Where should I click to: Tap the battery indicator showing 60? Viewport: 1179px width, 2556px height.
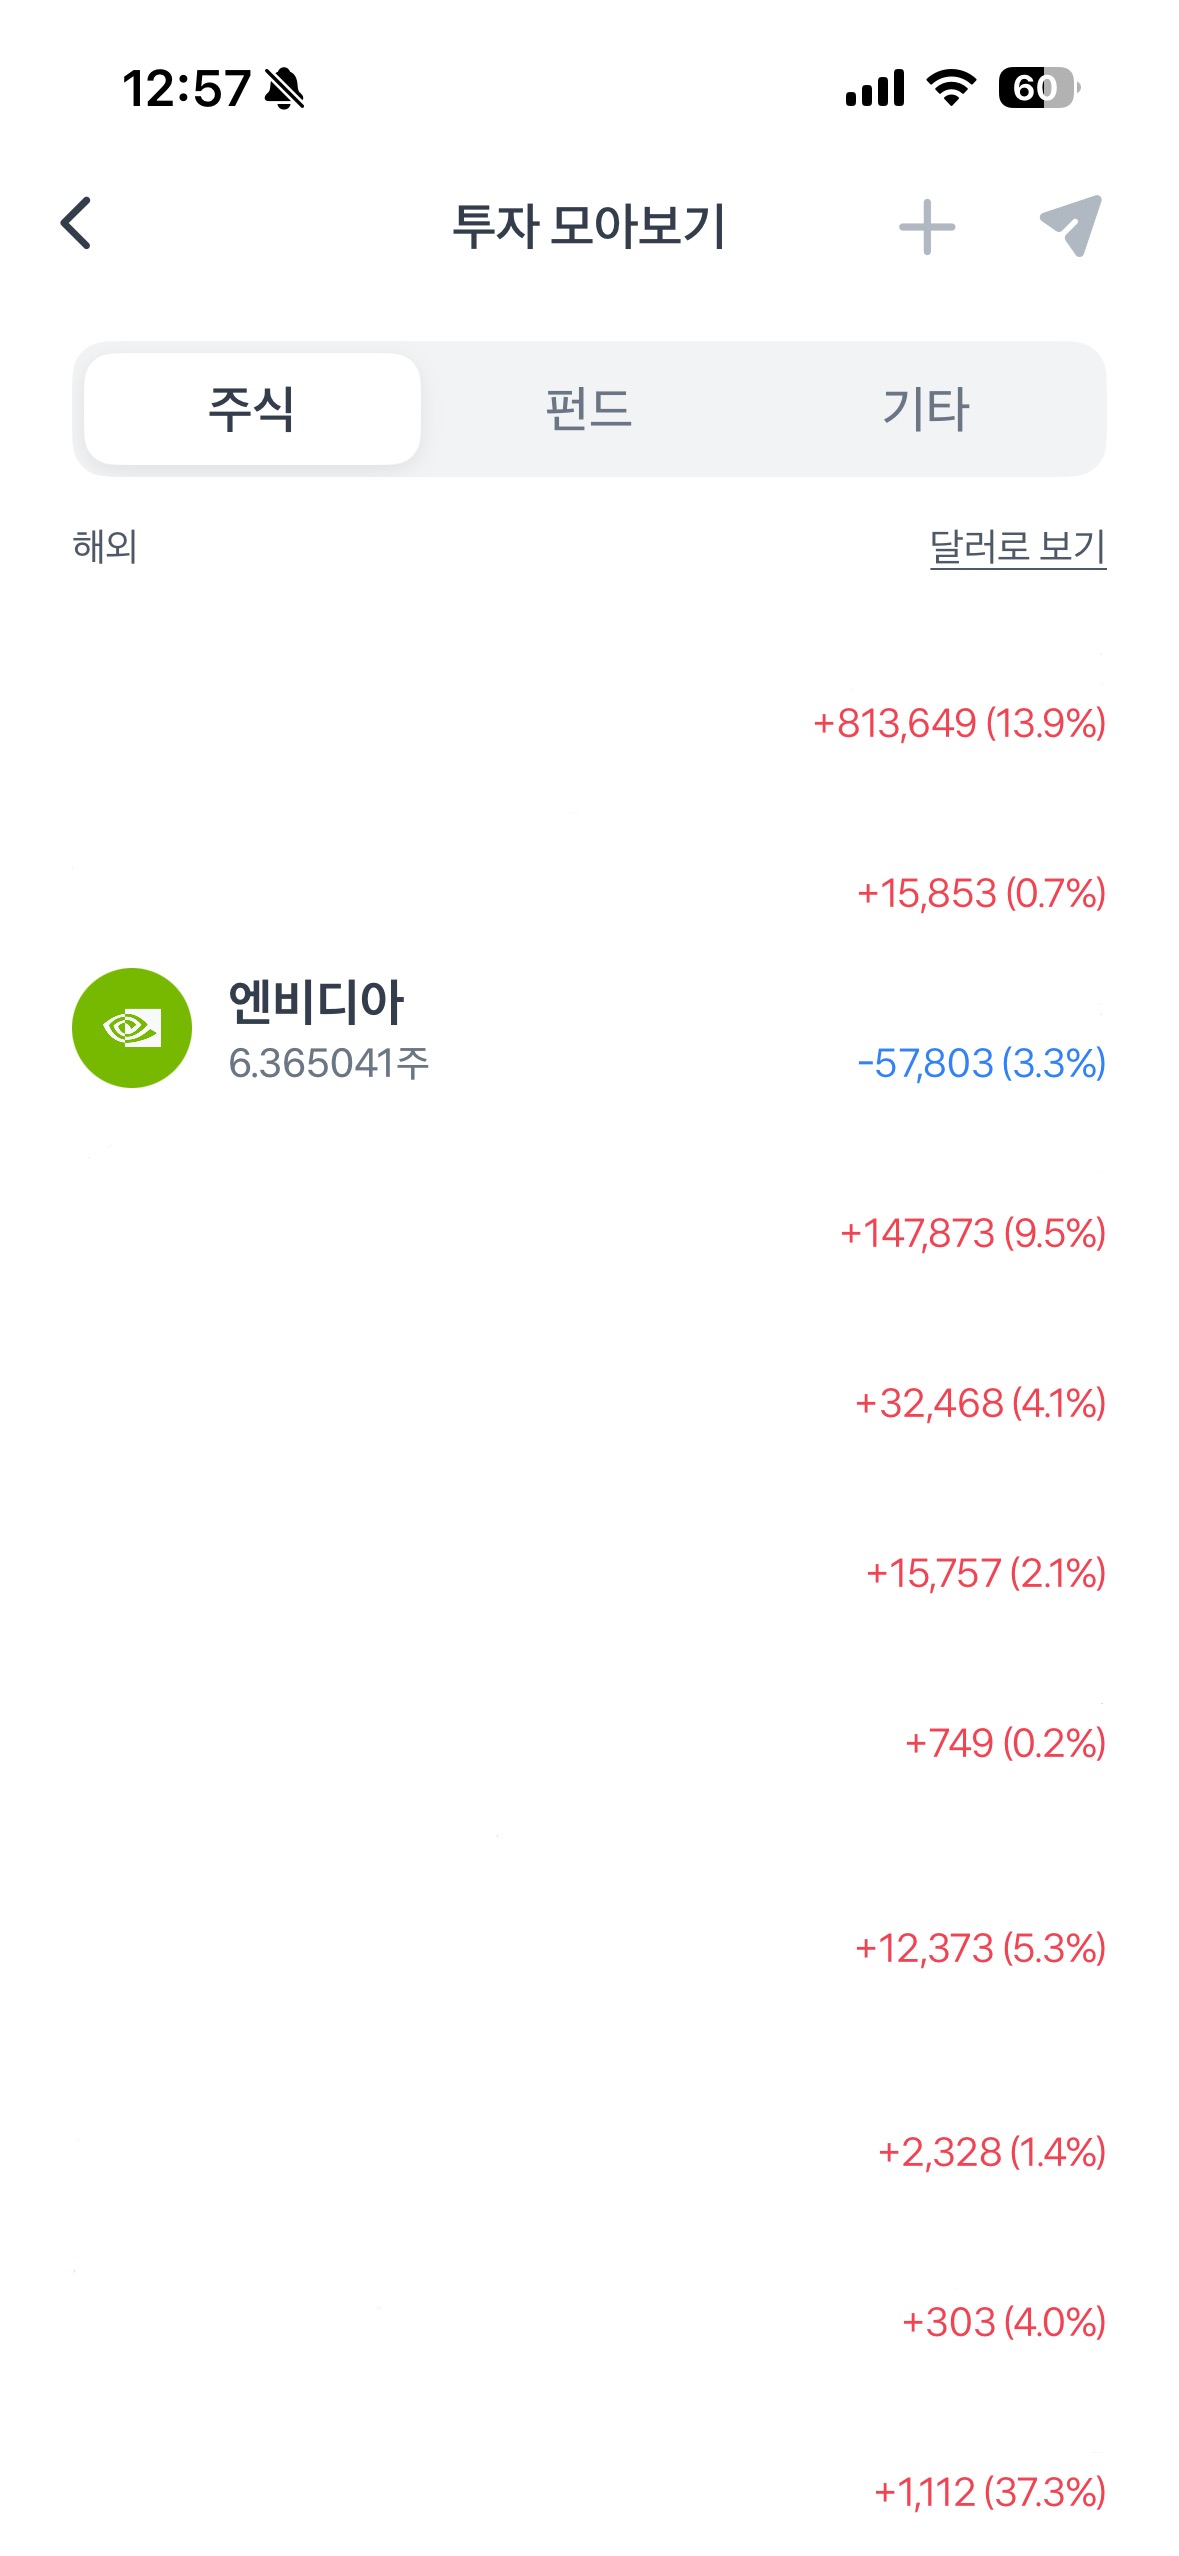[x=1039, y=88]
